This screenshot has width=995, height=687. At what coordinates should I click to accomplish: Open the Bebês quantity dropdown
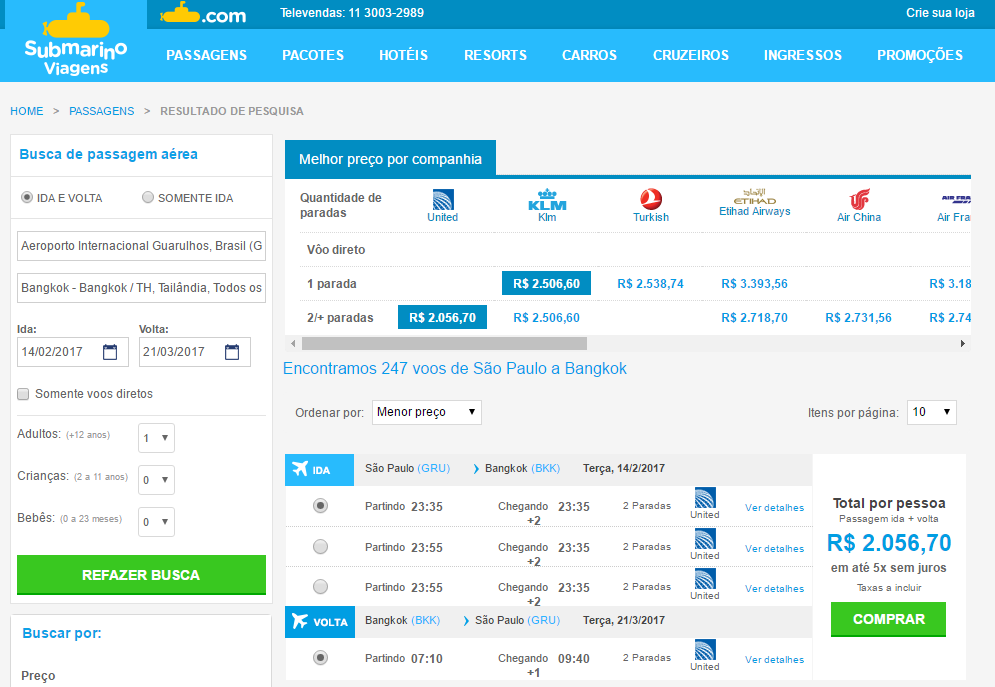(156, 521)
